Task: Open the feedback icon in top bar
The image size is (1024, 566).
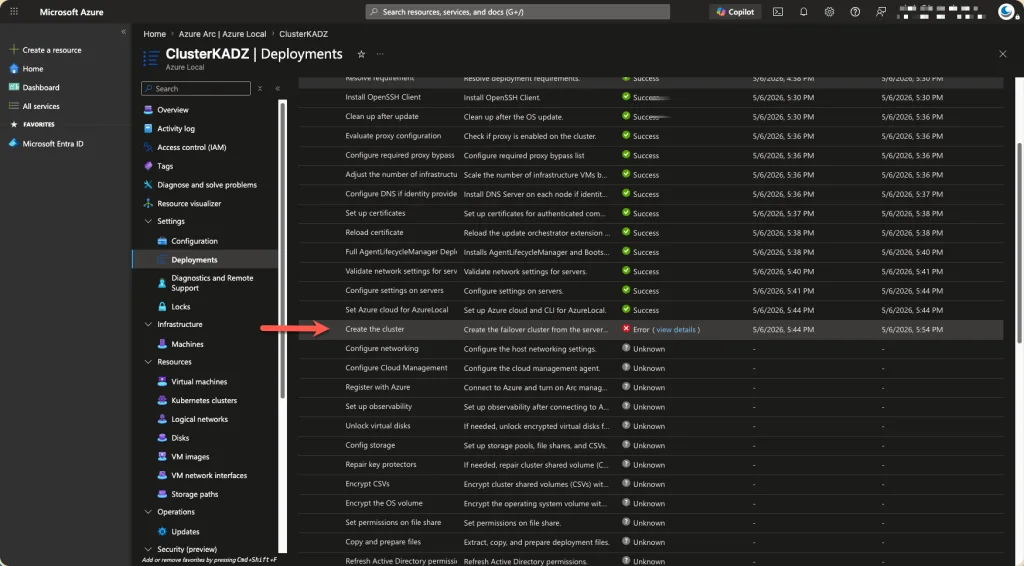Action: pyautogui.click(x=881, y=12)
